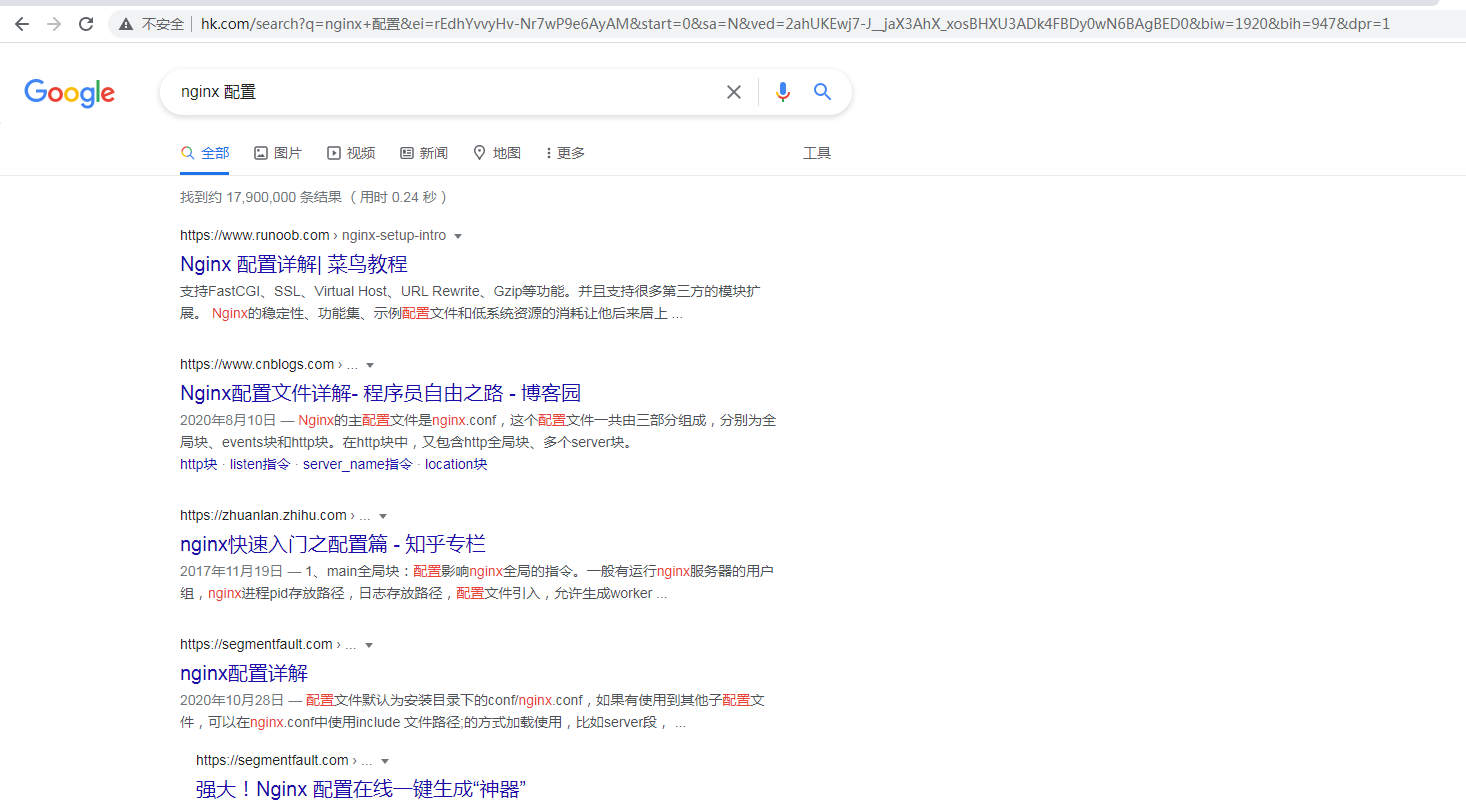Click the result count text 找到约 17,900,000 条结果

tap(261, 197)
